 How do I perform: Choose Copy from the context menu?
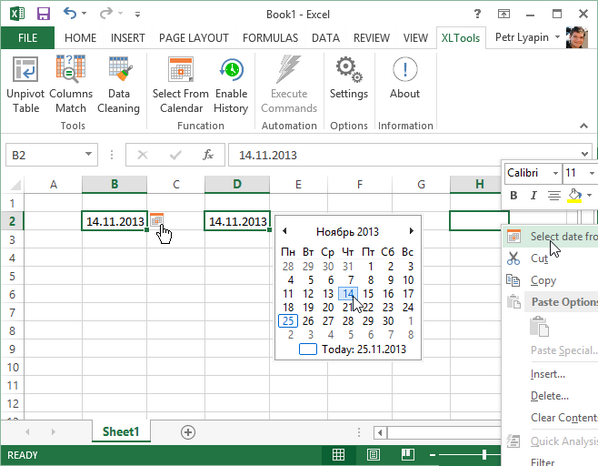(550, 280)
